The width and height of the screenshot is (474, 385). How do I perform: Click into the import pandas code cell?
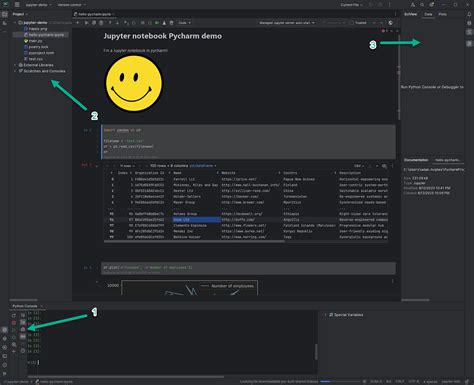(248, 142)
